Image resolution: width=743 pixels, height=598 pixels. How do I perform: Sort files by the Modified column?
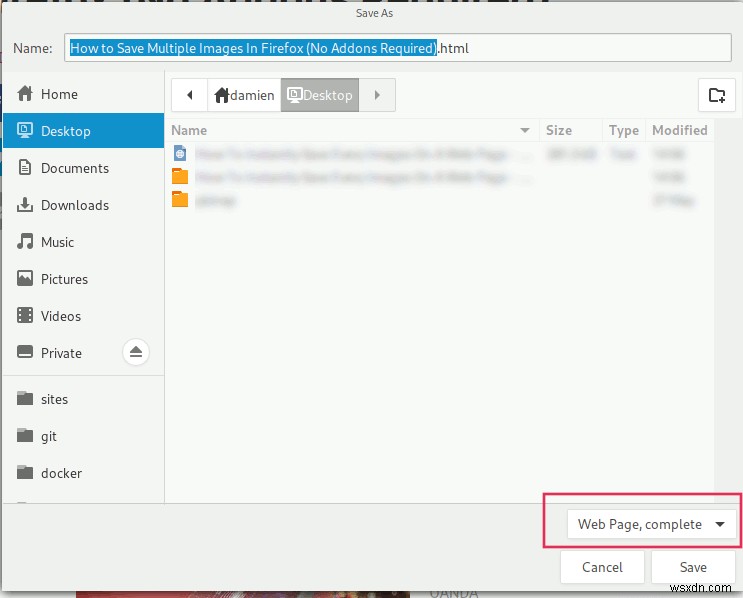click(680, 130)
